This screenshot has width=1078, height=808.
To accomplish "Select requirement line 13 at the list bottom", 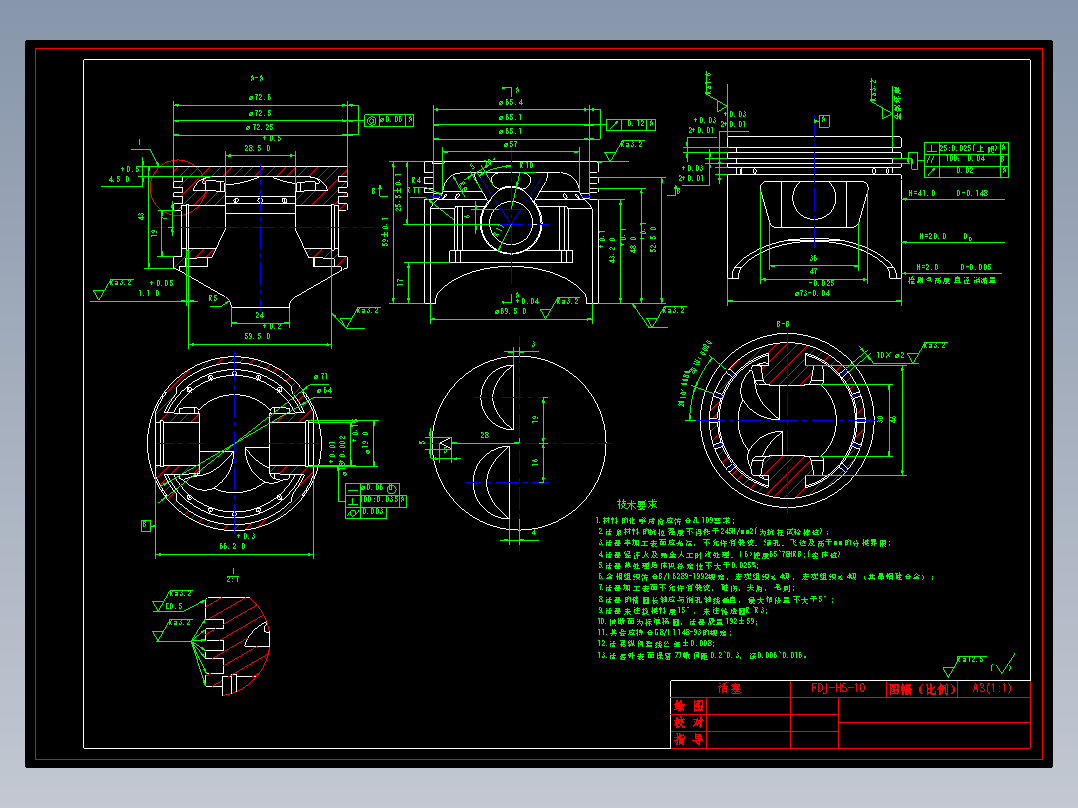I will pyautogui.click(x=702, y=655).
